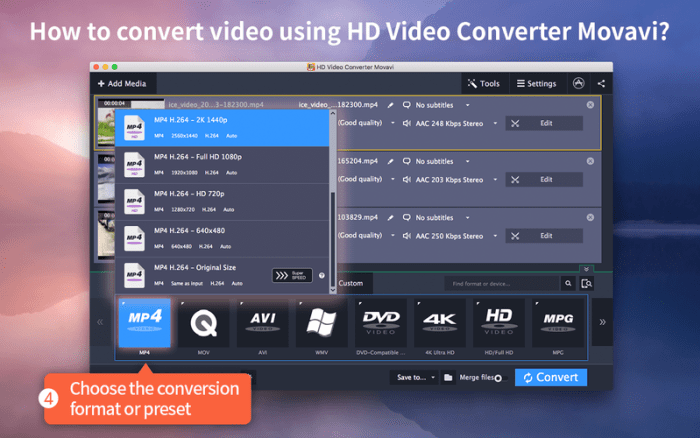The image size is (700, 438).
Task: Open AAC 250 Kbps Stereo audio dropdown
Action: coord(495,236)
